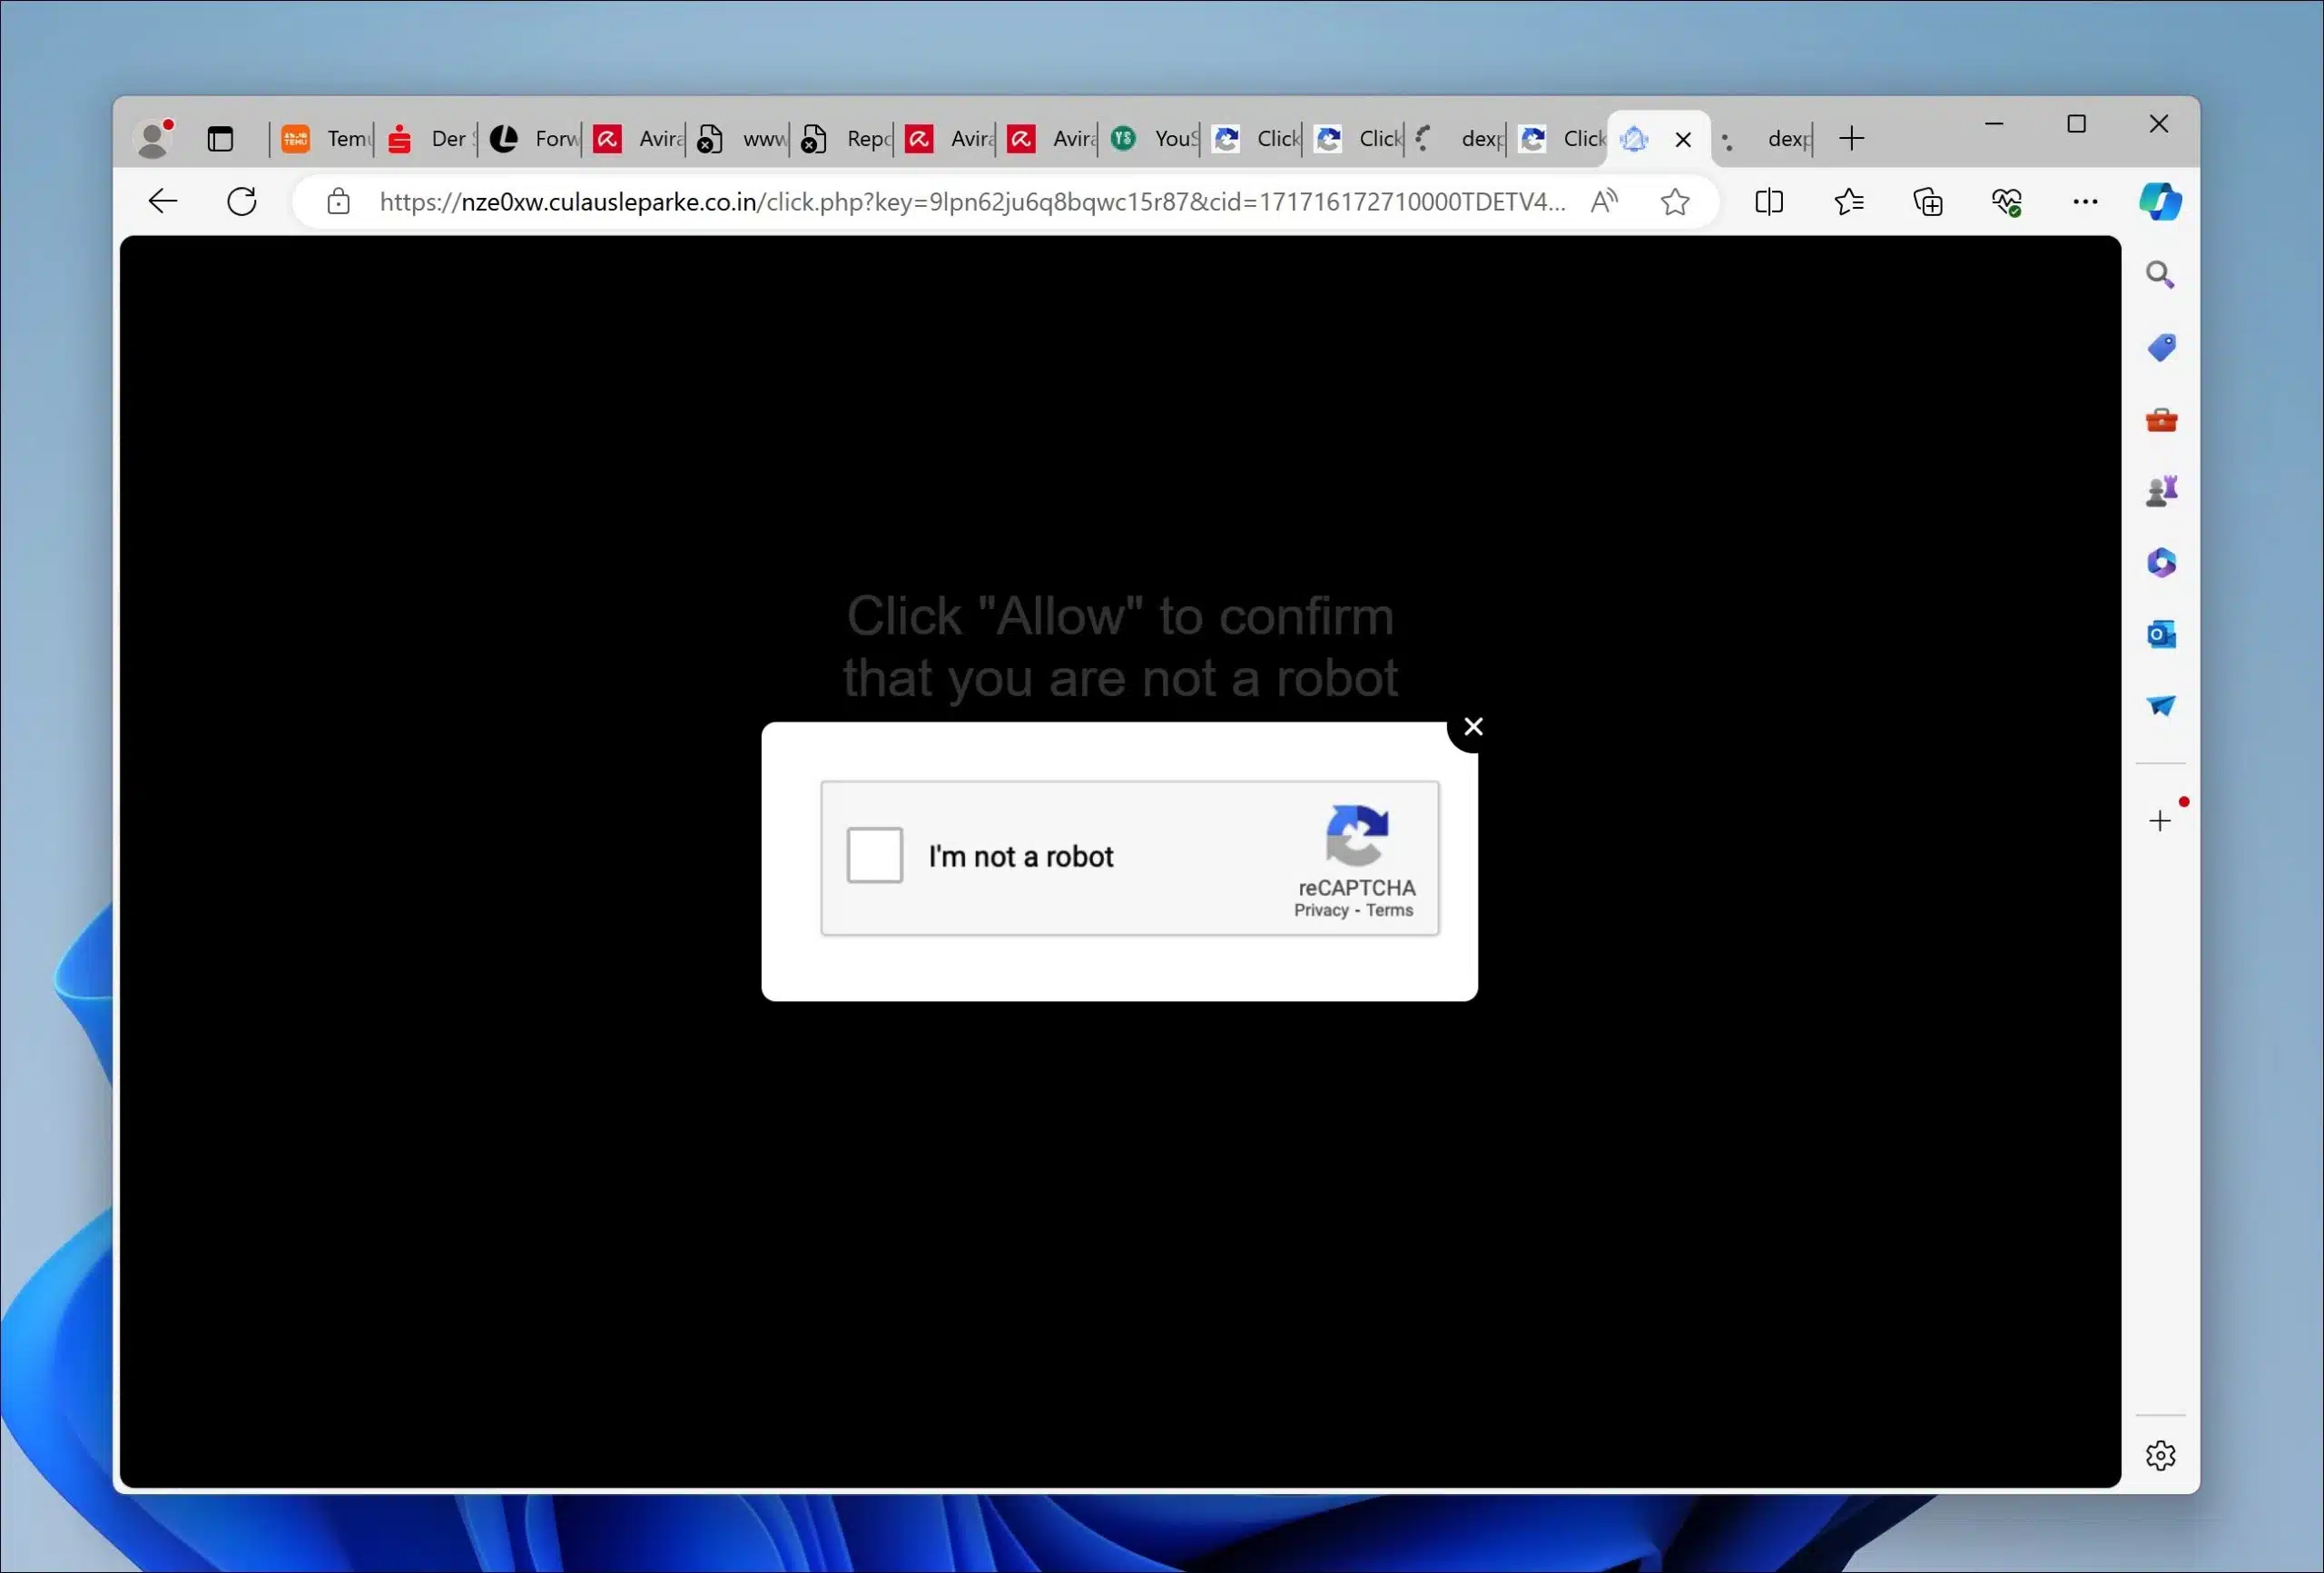Image resolution: width=2324 pixels, height=1573 pixels.
Task: Click the reCAPTCHA logo
Action: 1356,835
